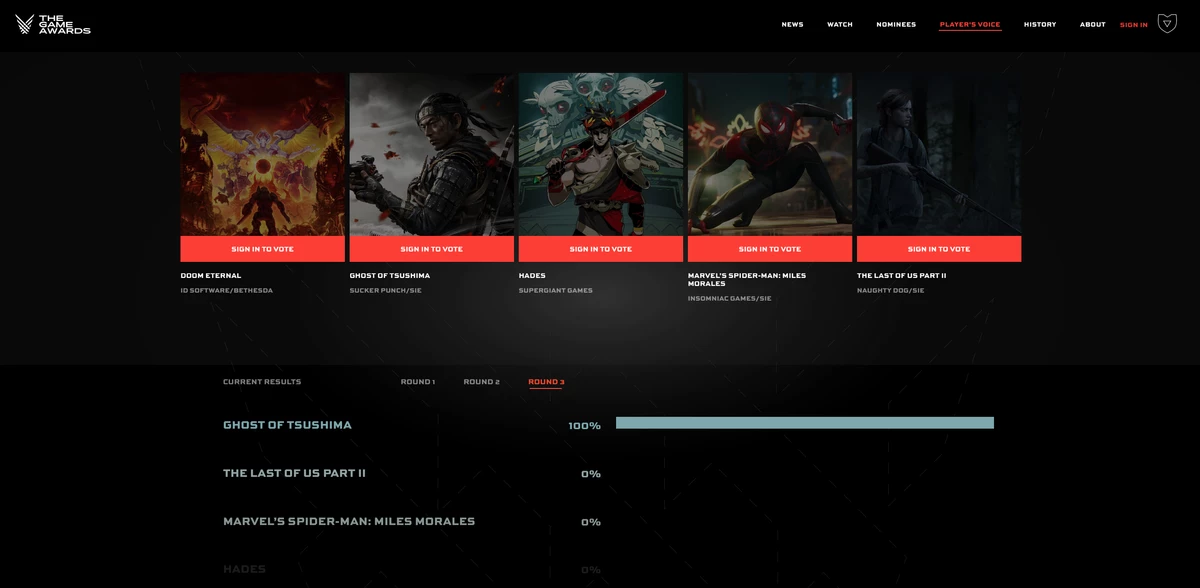The height and width of the screenshot is (588, 1200).
Task: Open the shield profile icon in header
Action: (x=1167, y=23)
